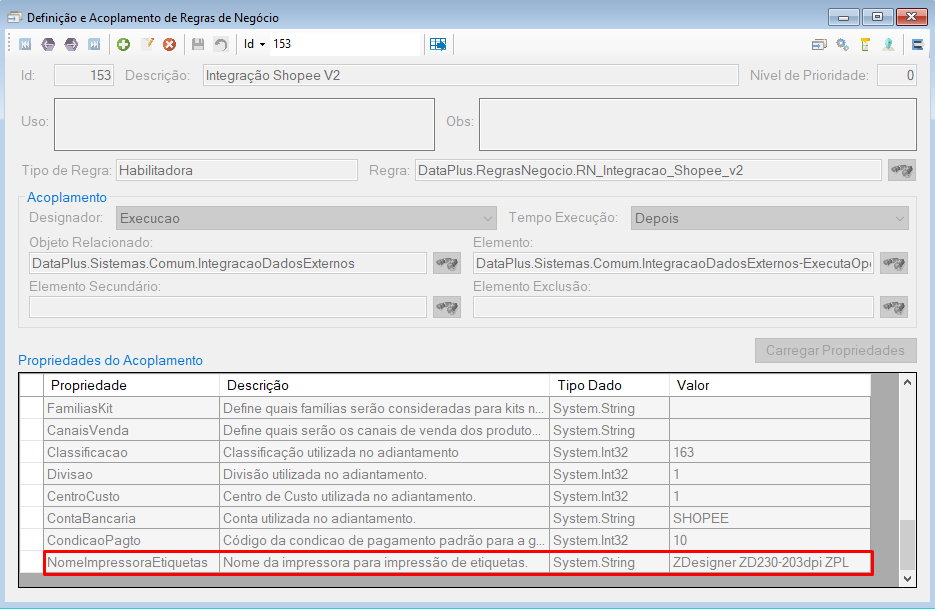
Task: Open the Id search field selector dropdown
Action: [255, 44]
